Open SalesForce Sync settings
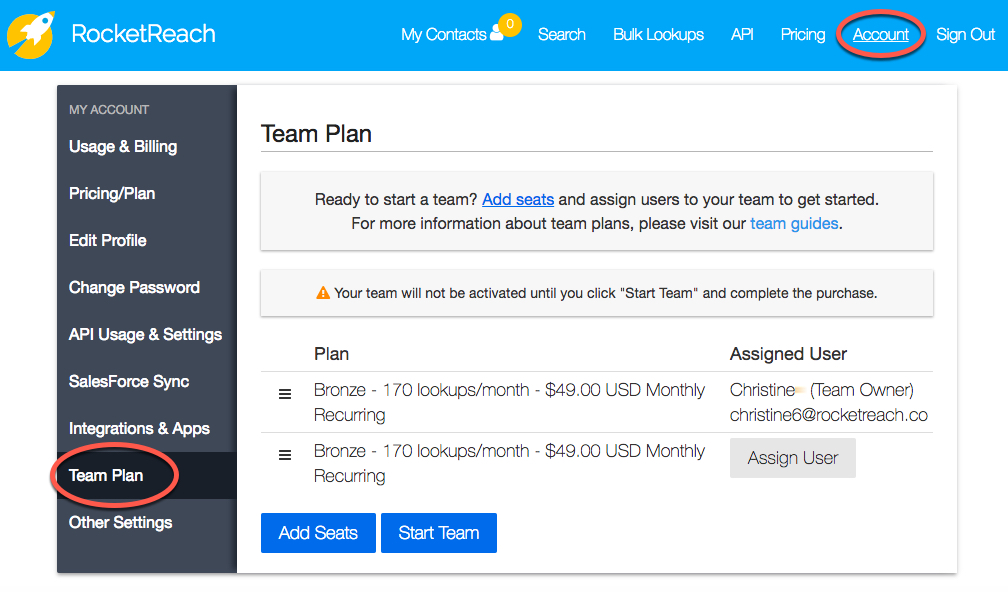Screen dimensions: 1008x592 coord(129,381)
